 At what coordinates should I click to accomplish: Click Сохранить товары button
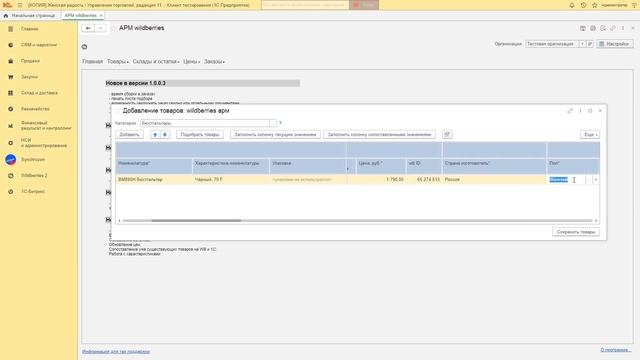[576, 232]
